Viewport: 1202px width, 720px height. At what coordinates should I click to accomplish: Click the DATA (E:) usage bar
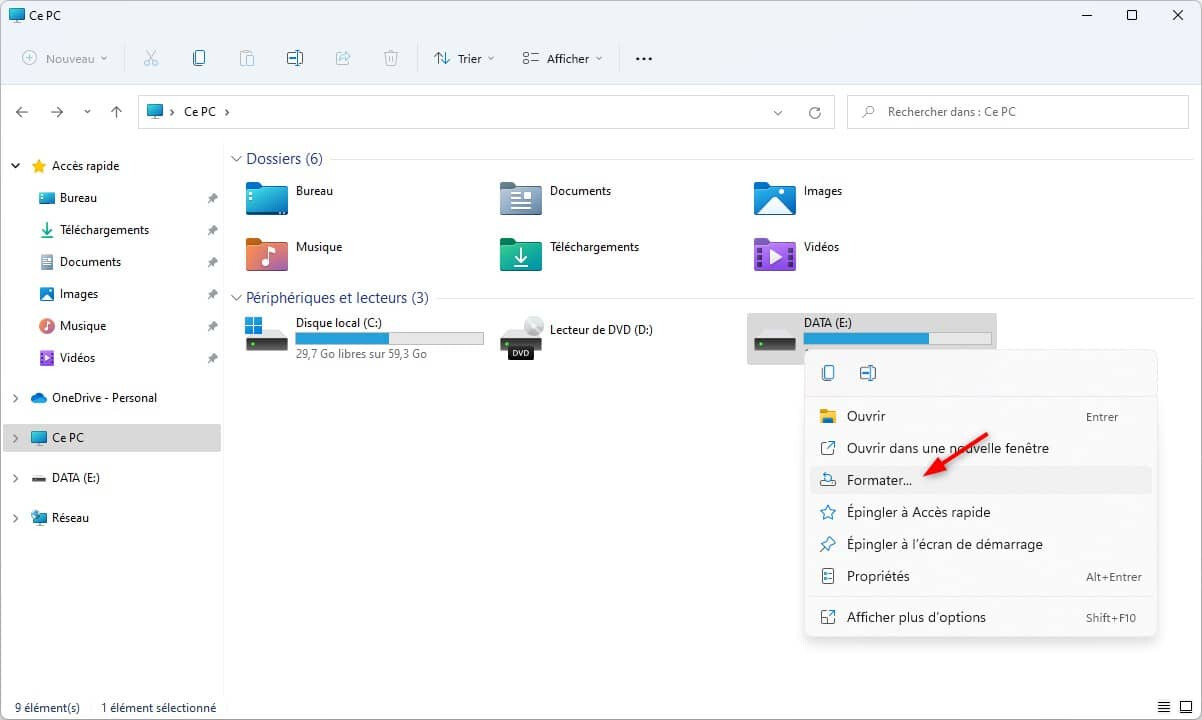point(897,339)
